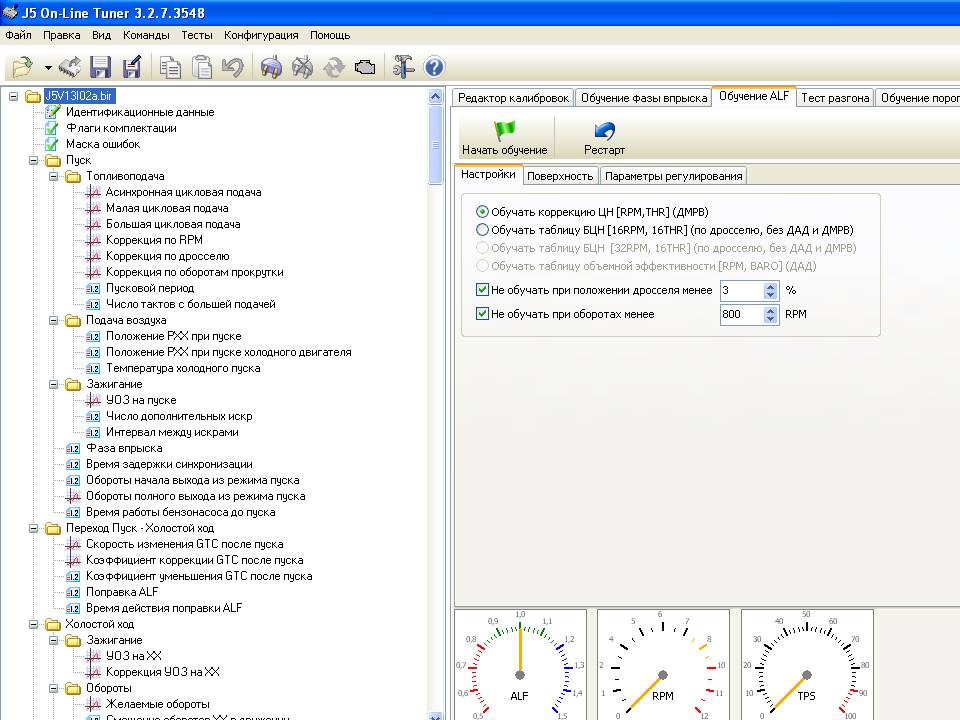Uncheck 'Не обучать при положении дросселя менее'
The image size is (960, 720).
pos(482,290)
